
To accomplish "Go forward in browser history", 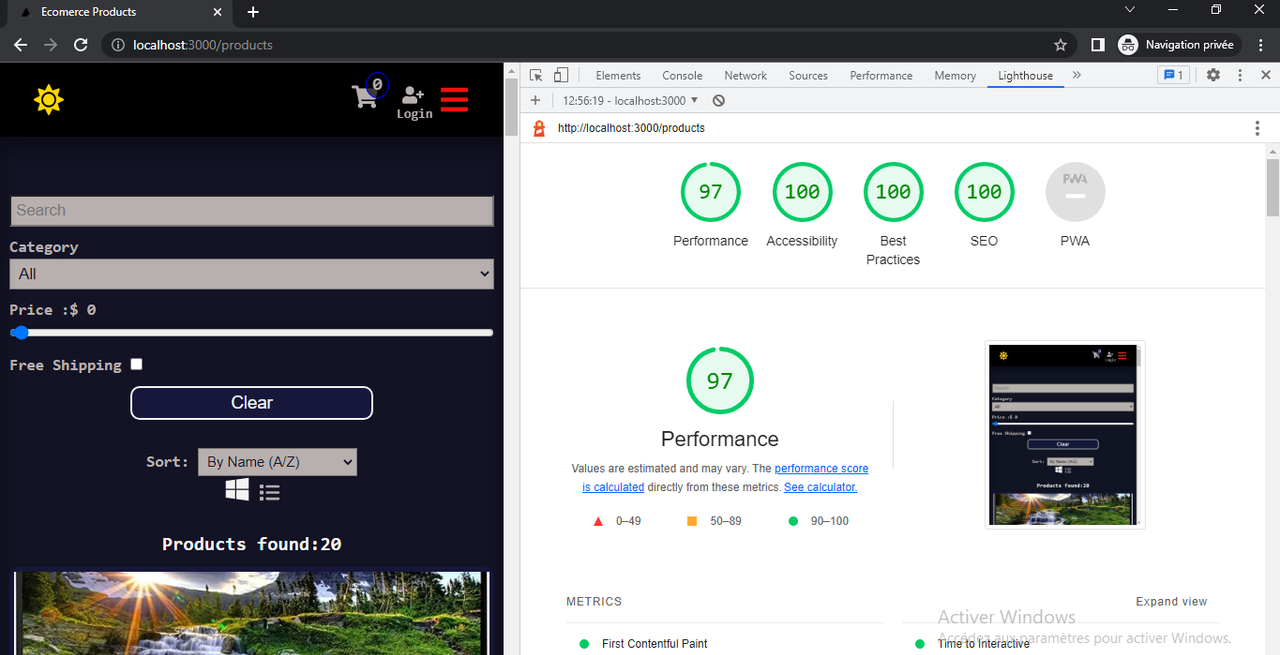I will [51, 45].
